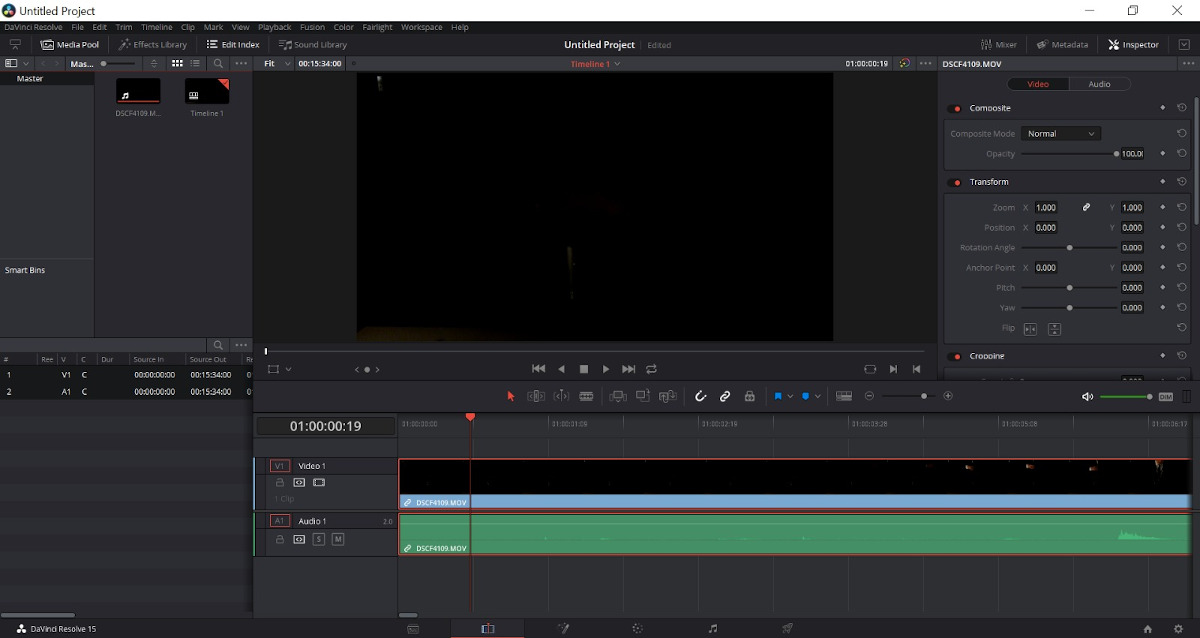The width and height of the screenshot is (1200, 638).
Task: Select the Blade edit mode tool
Action: tap(586, 396)
